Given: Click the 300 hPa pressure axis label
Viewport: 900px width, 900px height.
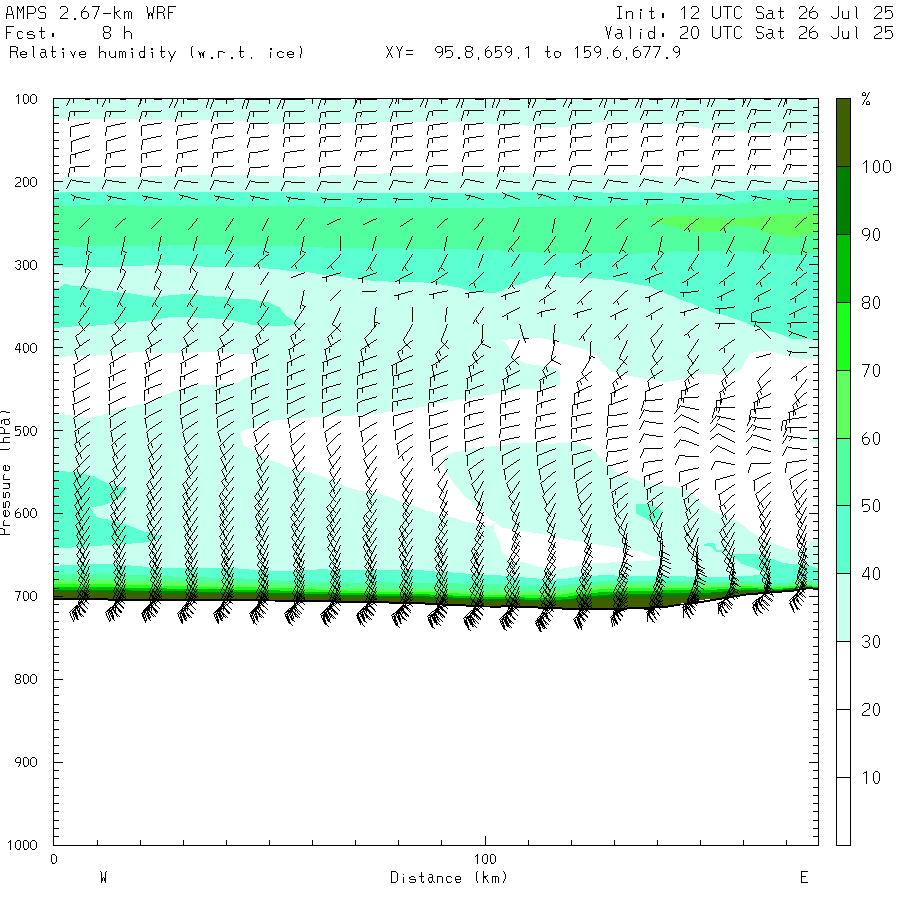Looking at the screenshot, I should click(x=26, y=265).
